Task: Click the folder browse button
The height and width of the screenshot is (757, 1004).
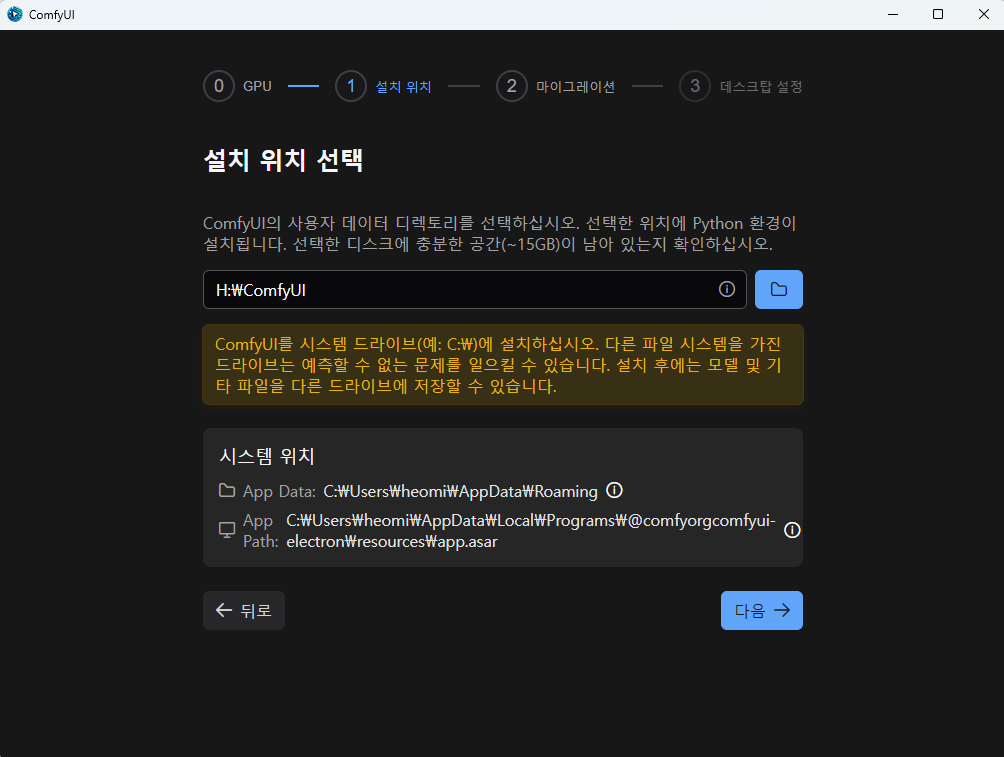Action: click(x=779, y=289)
